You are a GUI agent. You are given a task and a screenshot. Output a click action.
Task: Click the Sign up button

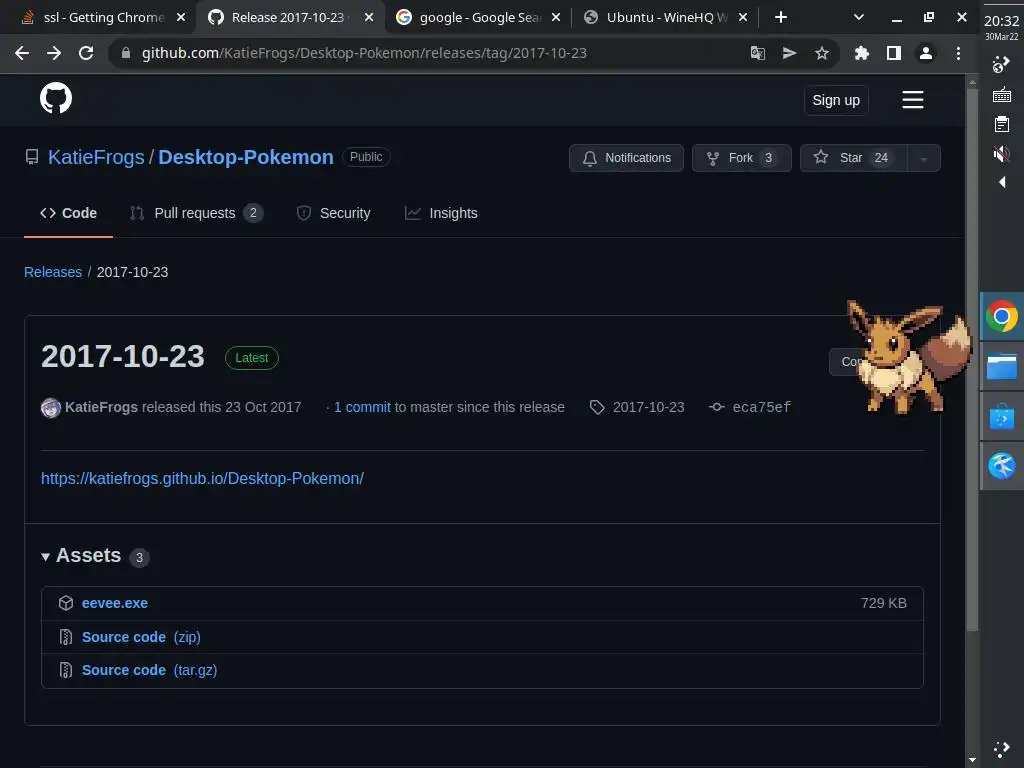tap(836, 100)
